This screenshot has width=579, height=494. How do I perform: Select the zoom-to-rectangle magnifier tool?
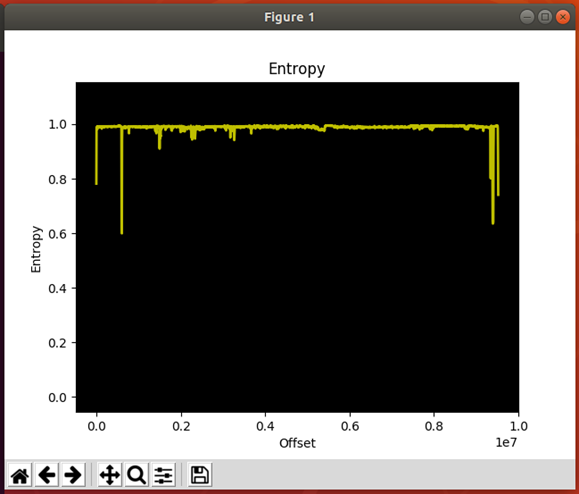click(x=136, y=475)
